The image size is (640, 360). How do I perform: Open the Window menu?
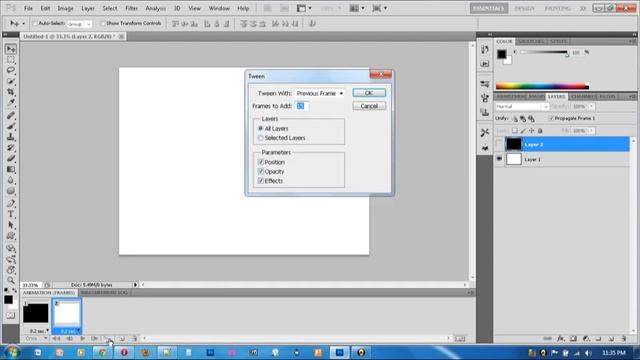tap(219, 8)
